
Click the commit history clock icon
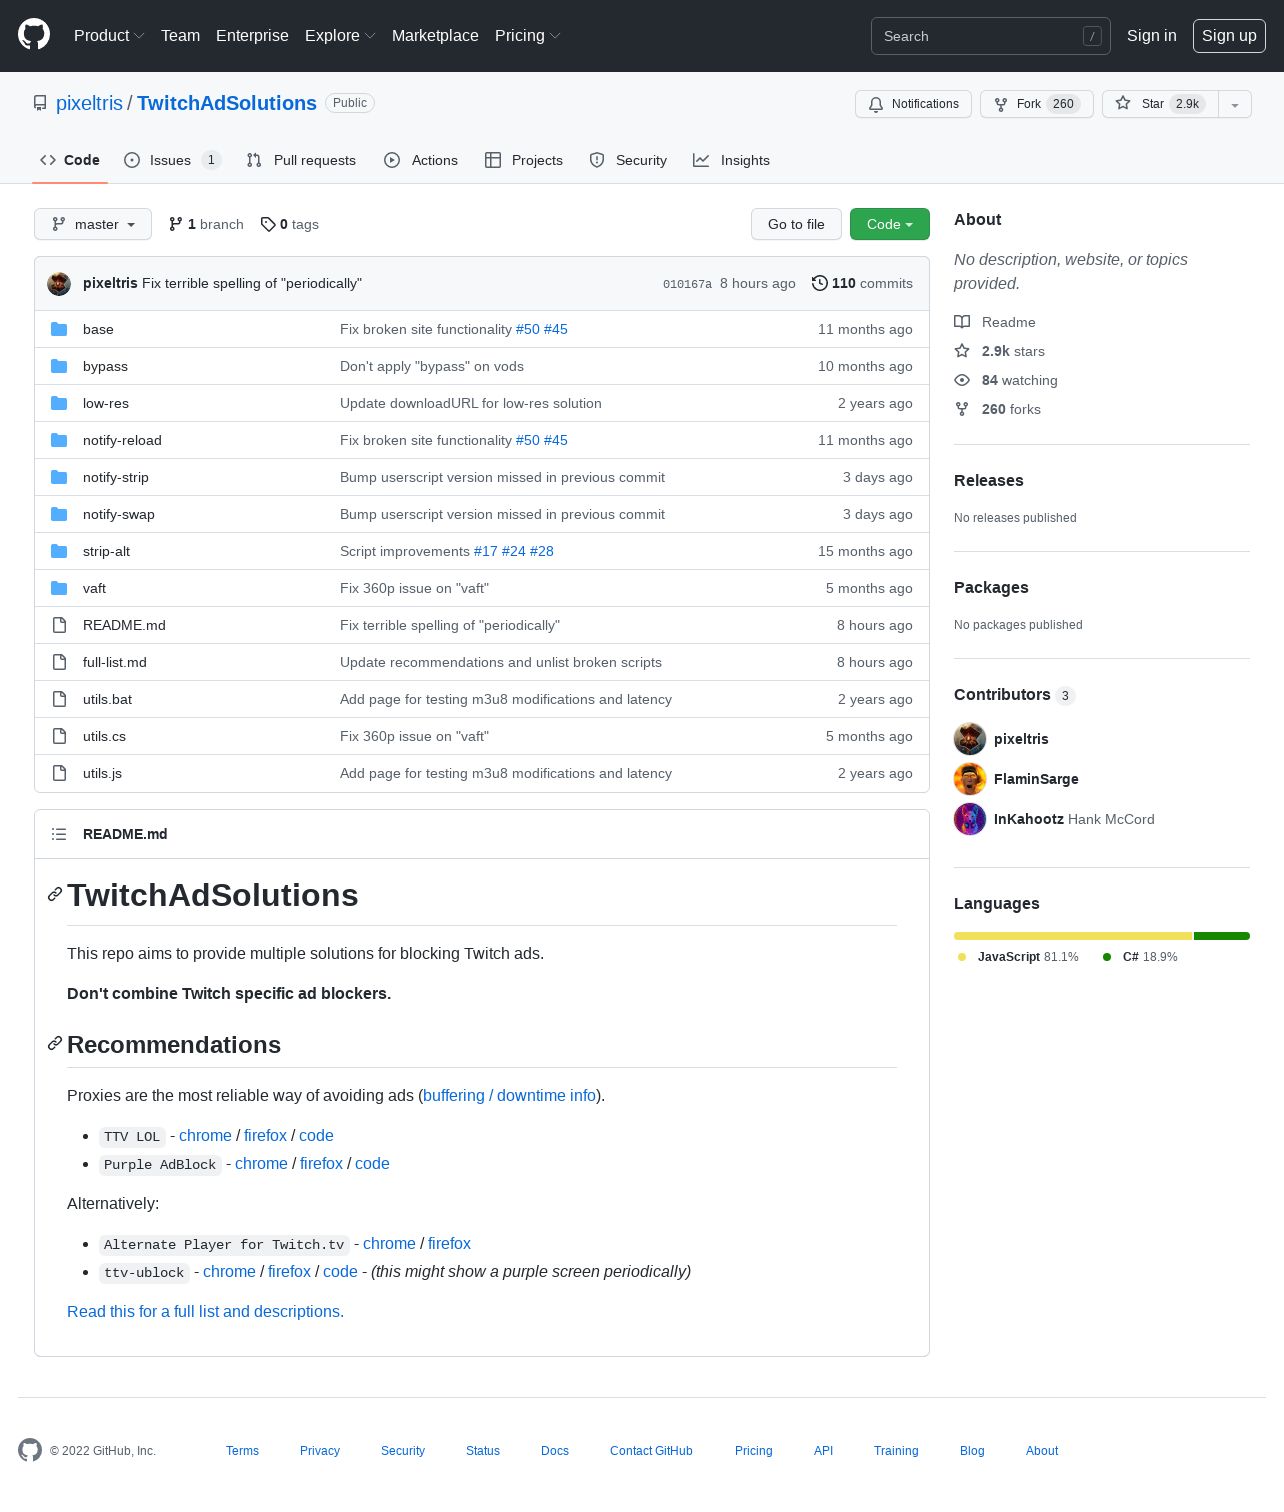coord(820,283)
